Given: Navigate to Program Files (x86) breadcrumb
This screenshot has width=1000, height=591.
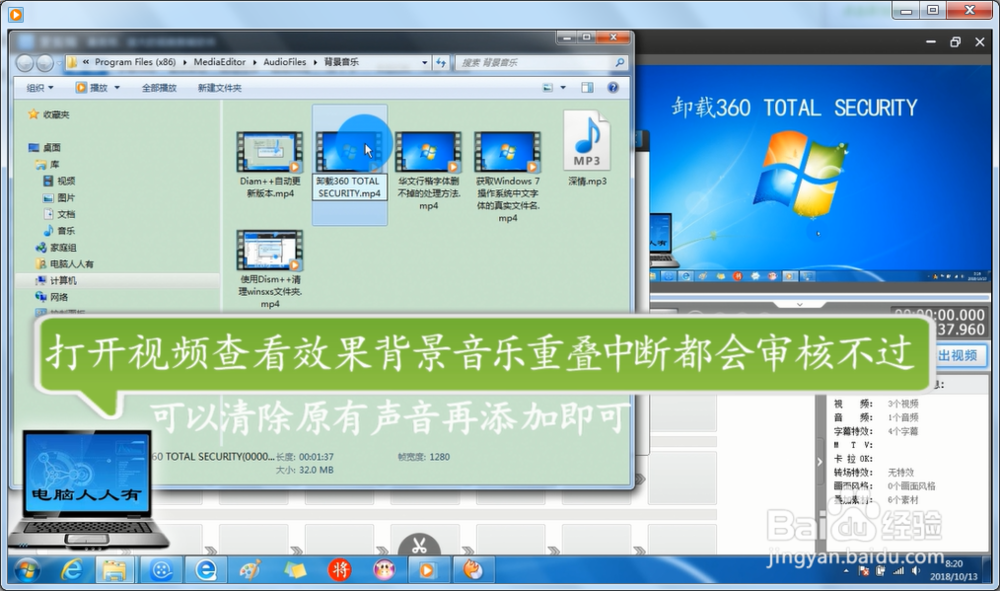Looking at the screenshot, I should pyautogui.click(x=135, y=62).
